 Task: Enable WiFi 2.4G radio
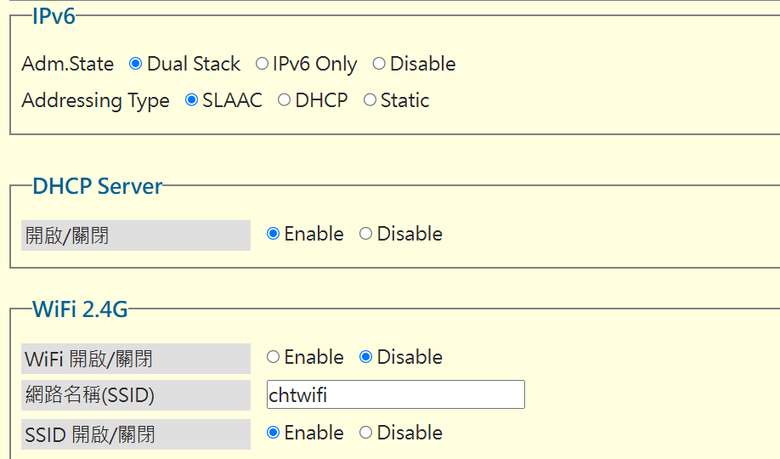273,357
